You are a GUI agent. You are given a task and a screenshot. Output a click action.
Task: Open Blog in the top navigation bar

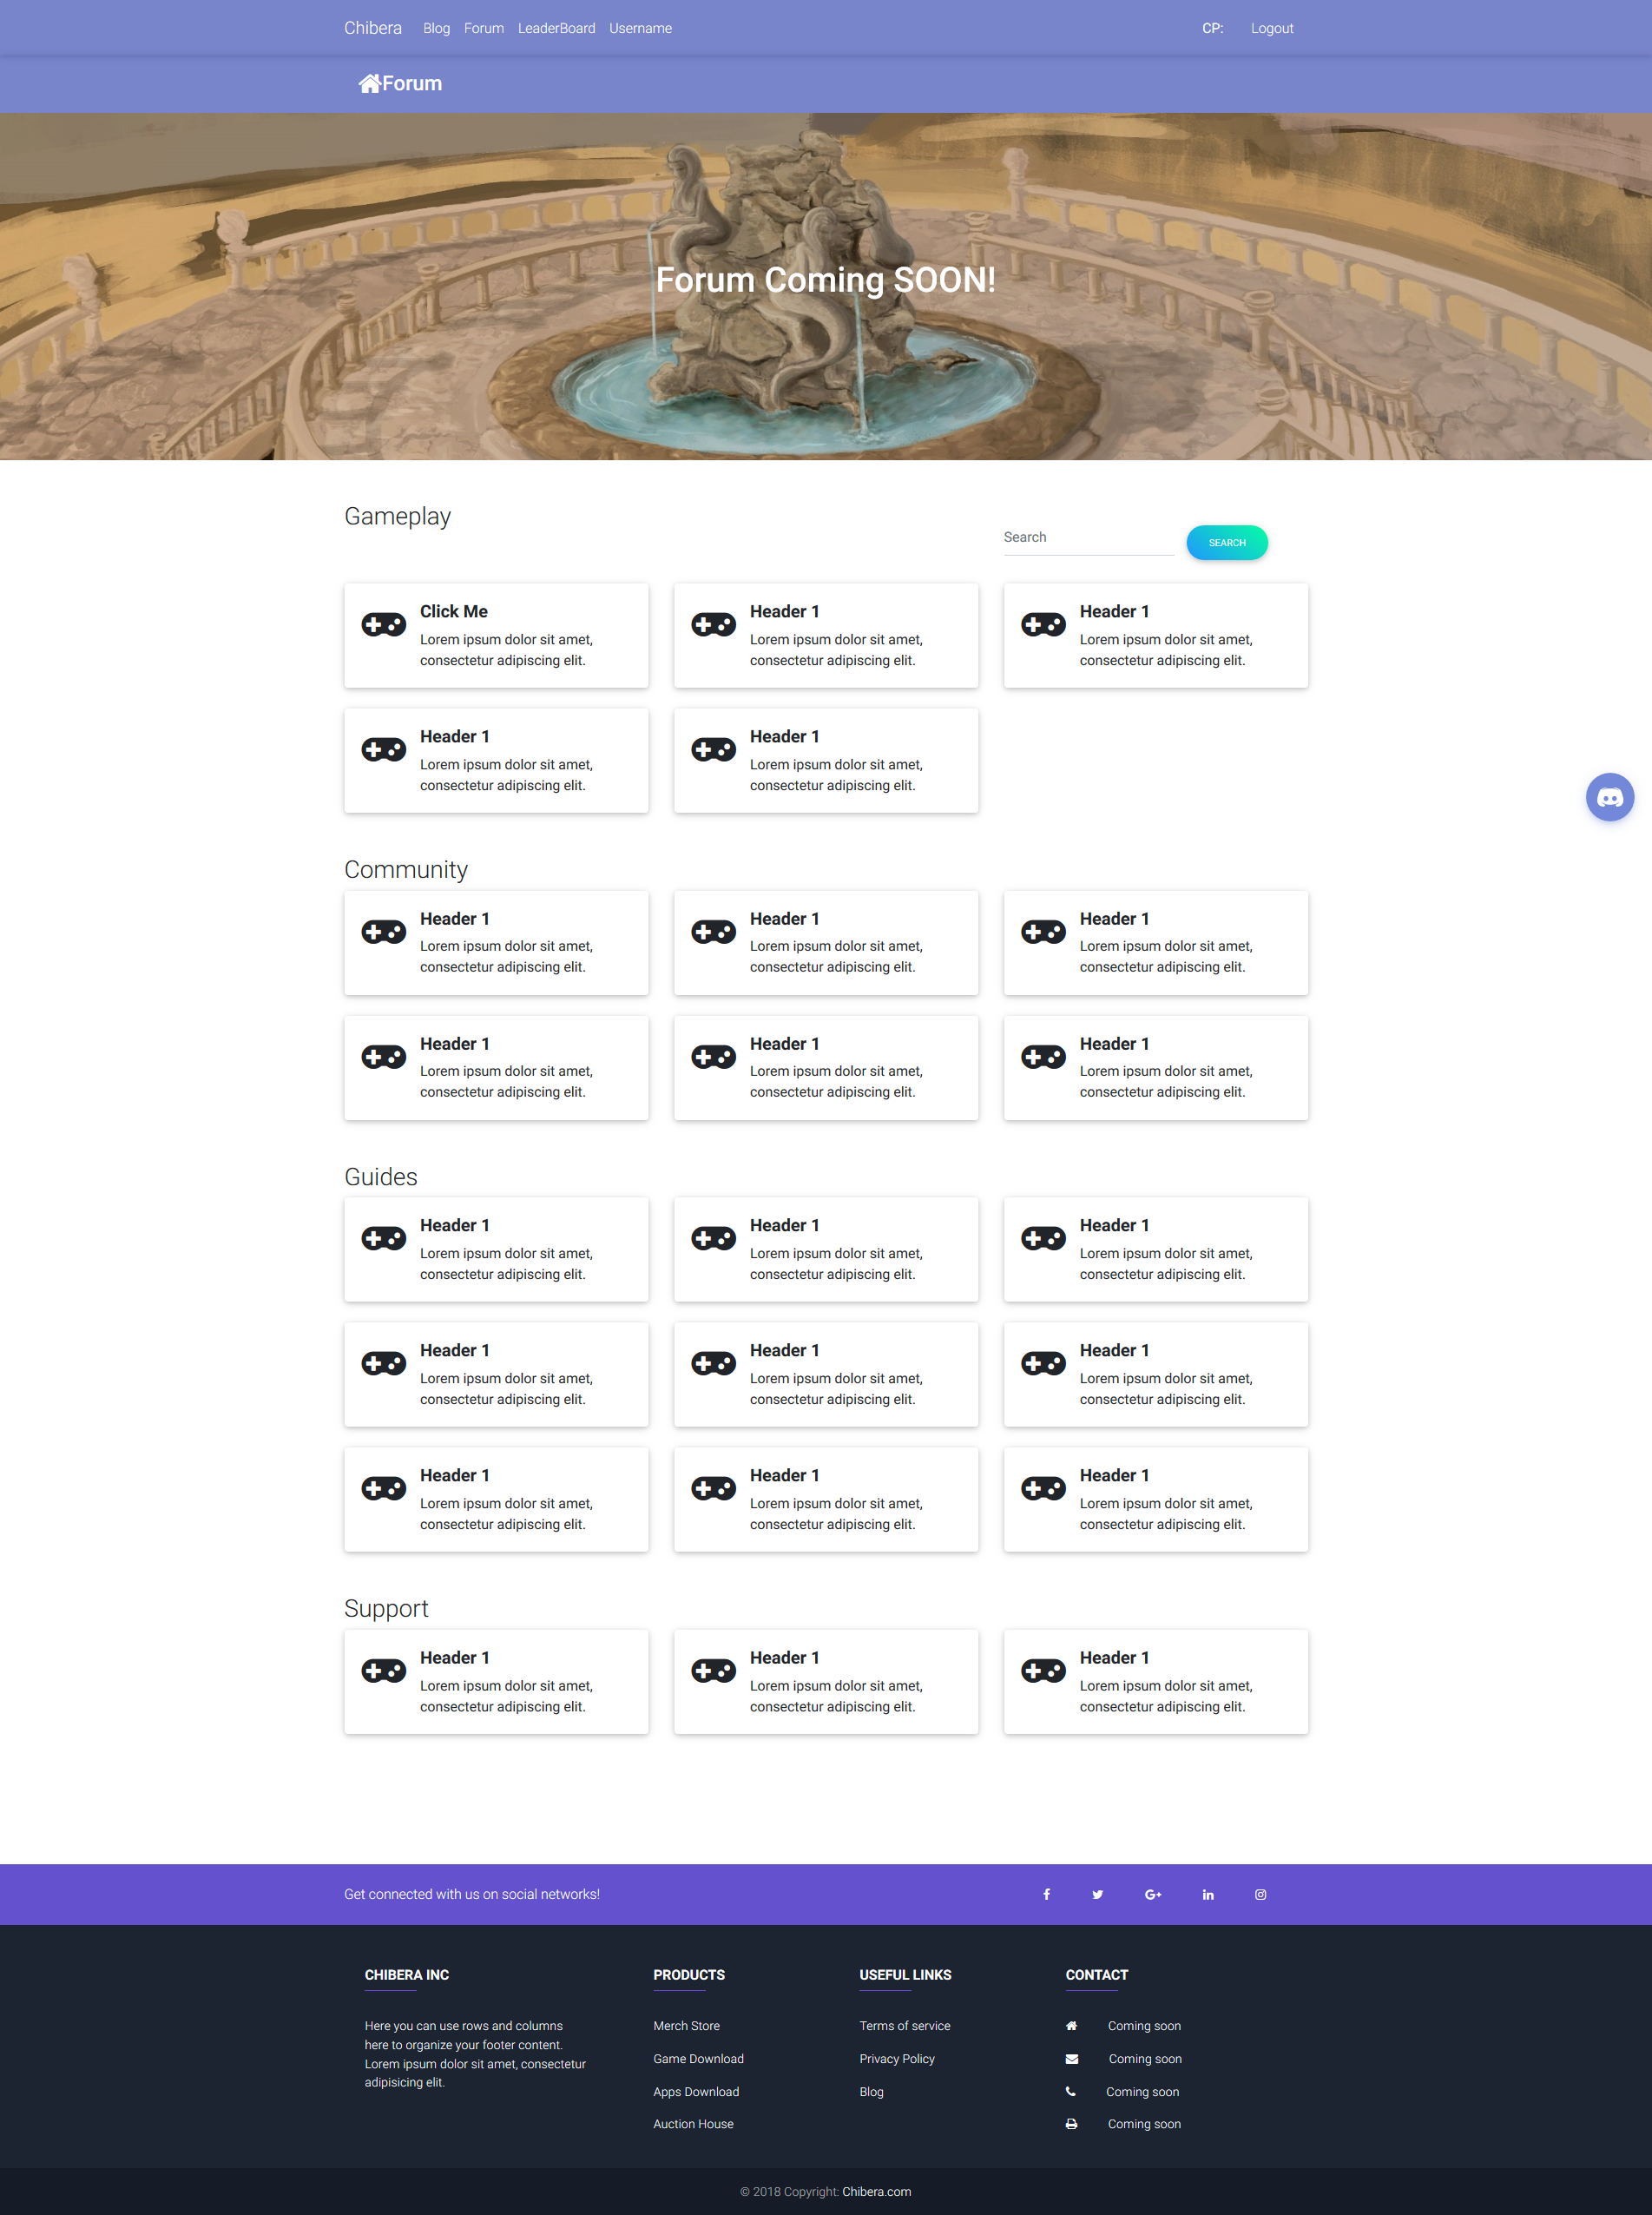[436, 28]
